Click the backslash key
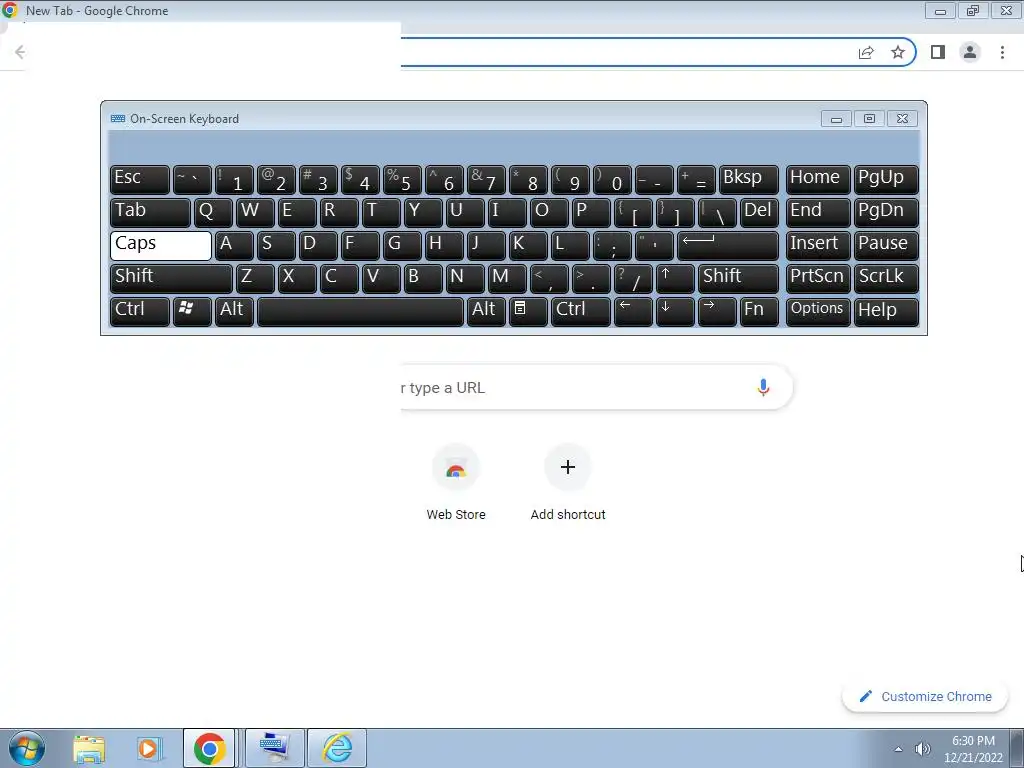1024x768 pixels. (x=717, y=212)
